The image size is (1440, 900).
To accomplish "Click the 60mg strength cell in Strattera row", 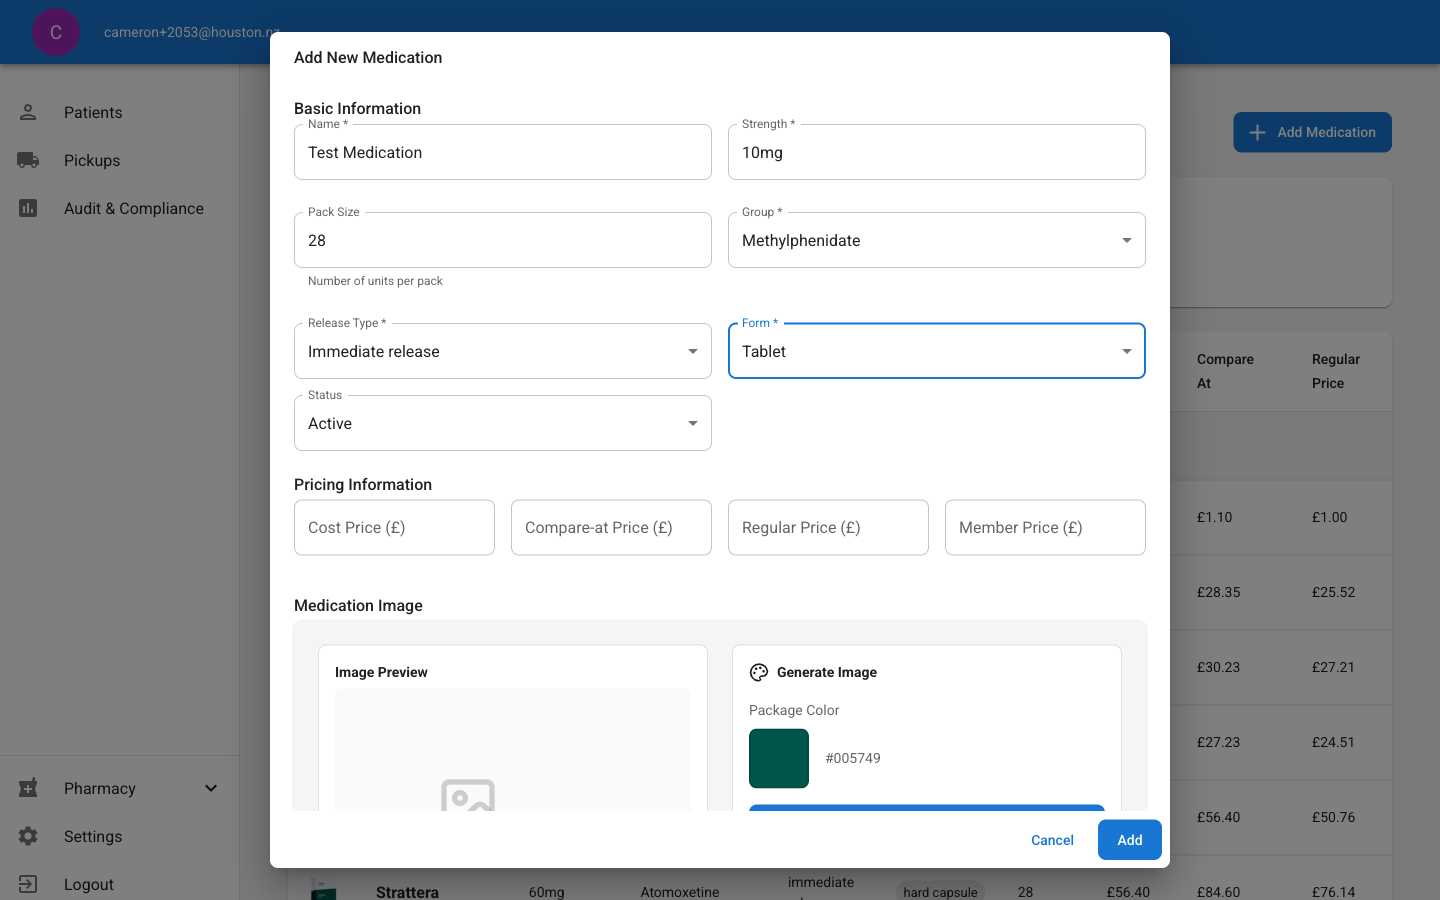I will tap(546, 891).
